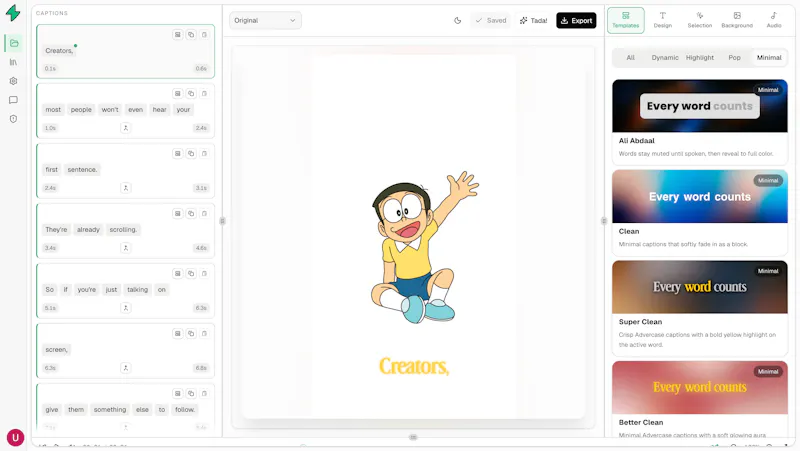Filter templates by Highlight

699,58
